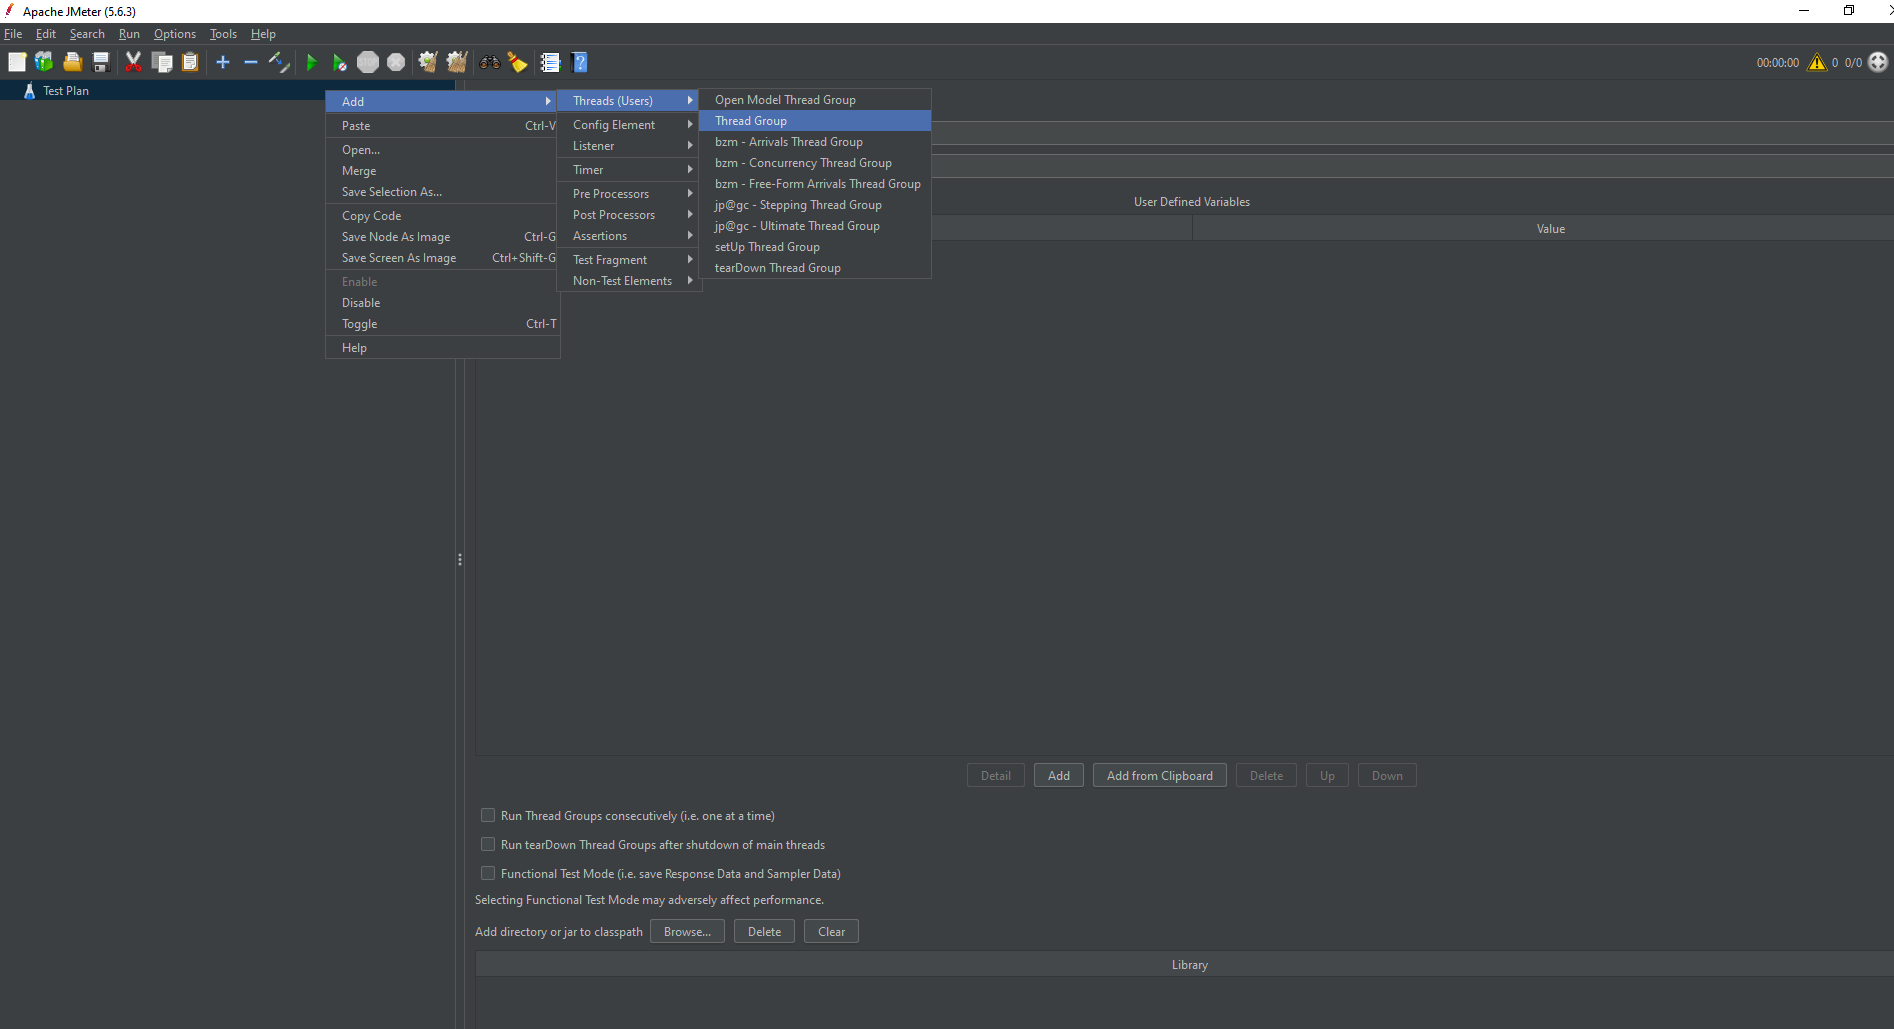The height and width of the screenshot is (1029, 1894).
Task: Toggle Functional Test Mode checkbox
Action: point(488,873)
